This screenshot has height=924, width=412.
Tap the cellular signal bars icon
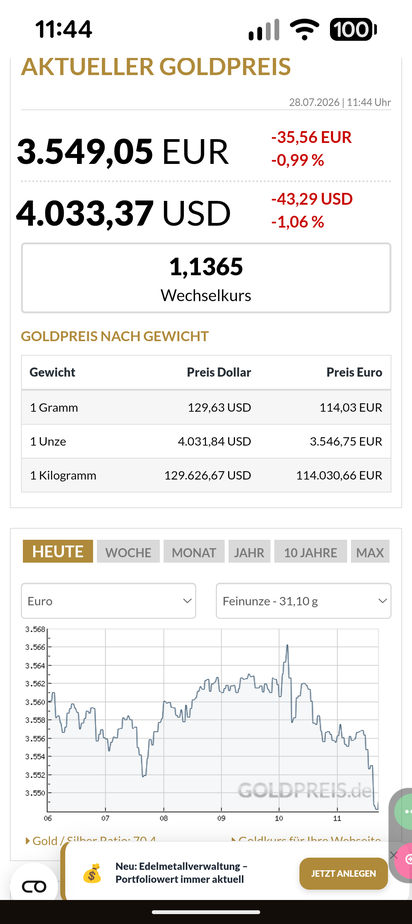click(x=263, y=29)
